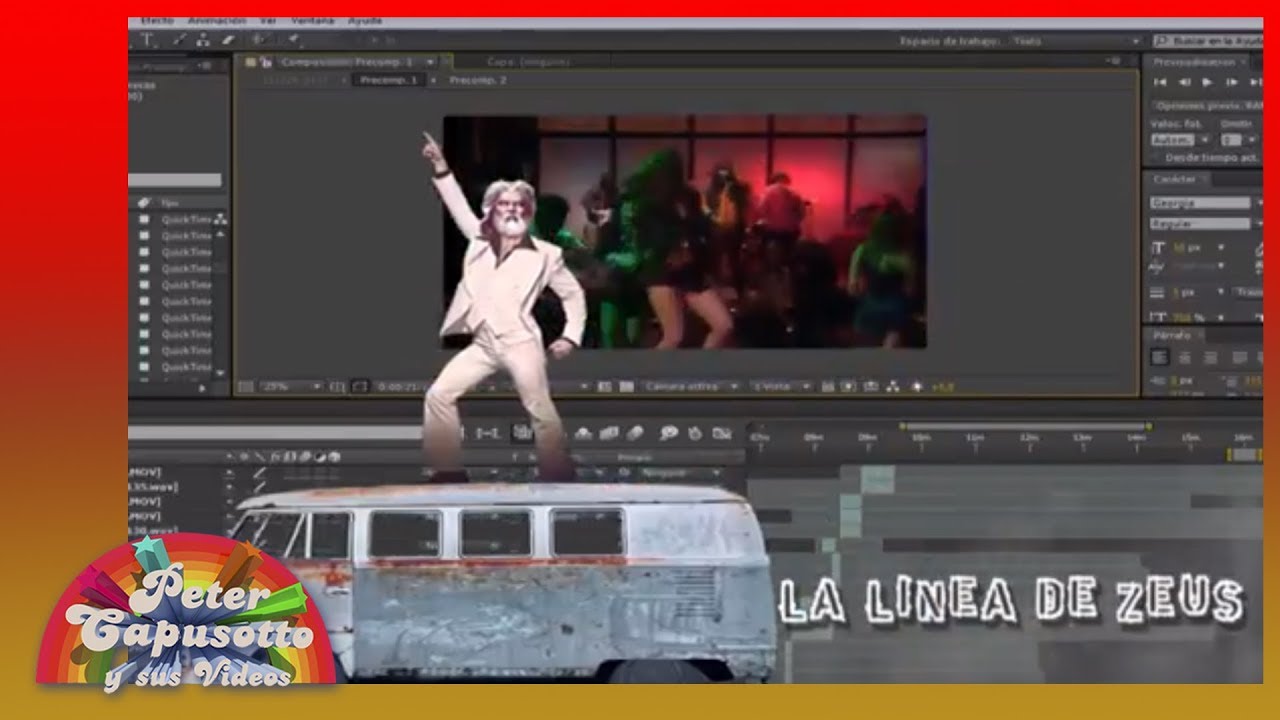Open the font size dropdown arrow
This screenshot has height=720, width=1280.
coord(1221,247)
